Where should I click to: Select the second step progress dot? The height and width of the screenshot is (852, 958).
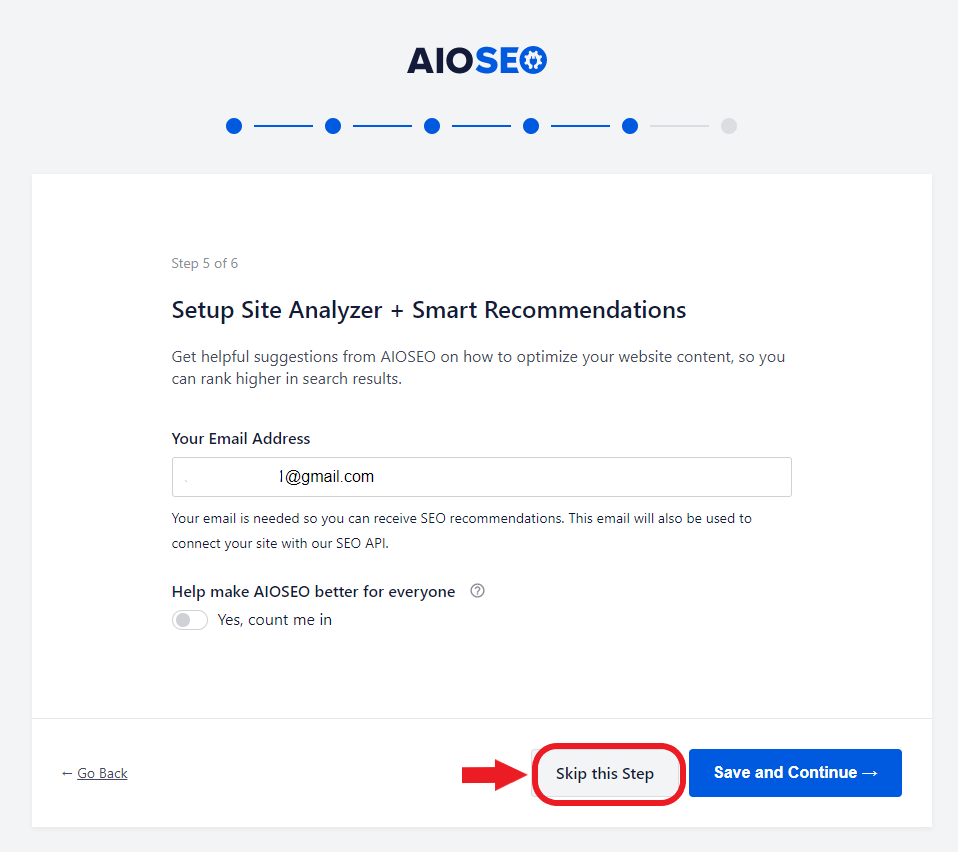[333, 126]
